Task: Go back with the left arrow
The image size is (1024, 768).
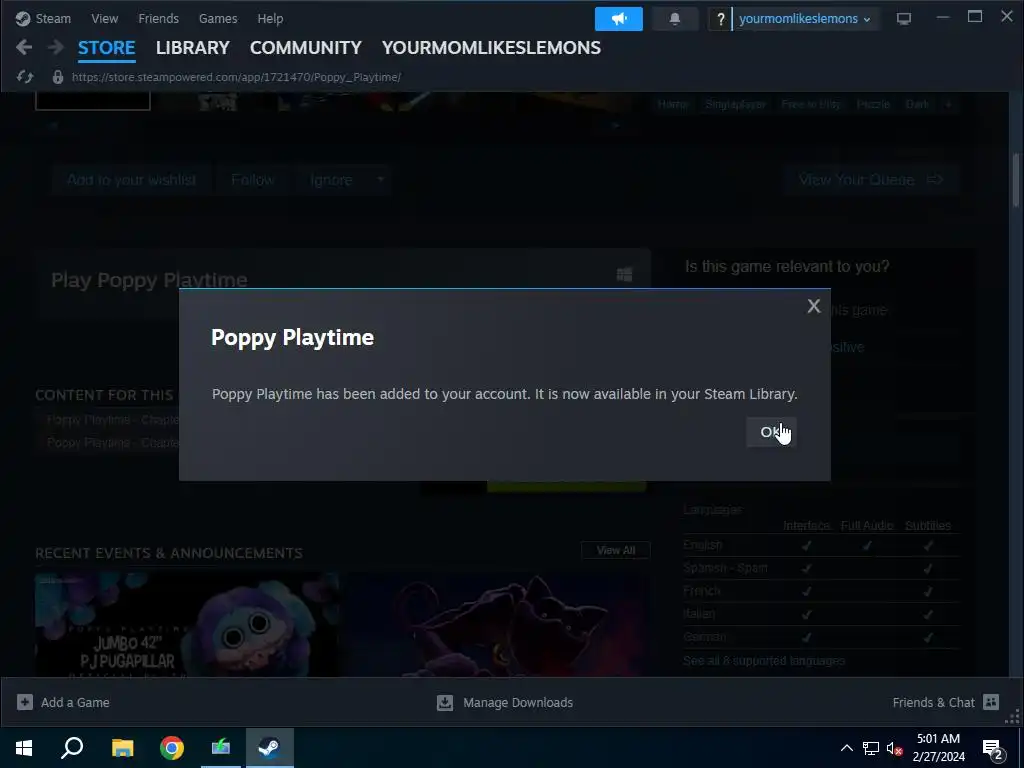Action: pyautogui.click(x=24, y=47)
